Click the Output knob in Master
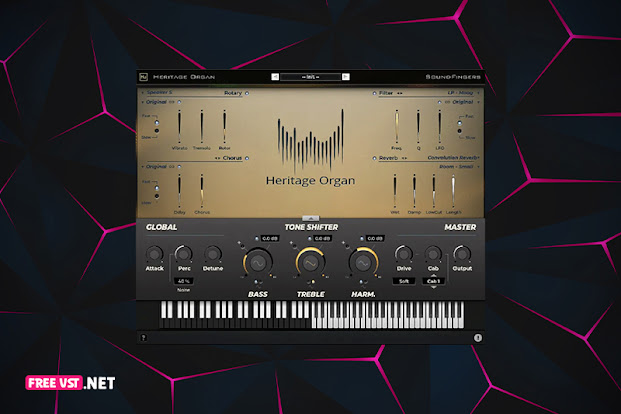The image size is (621, 414). coord(462,254)
